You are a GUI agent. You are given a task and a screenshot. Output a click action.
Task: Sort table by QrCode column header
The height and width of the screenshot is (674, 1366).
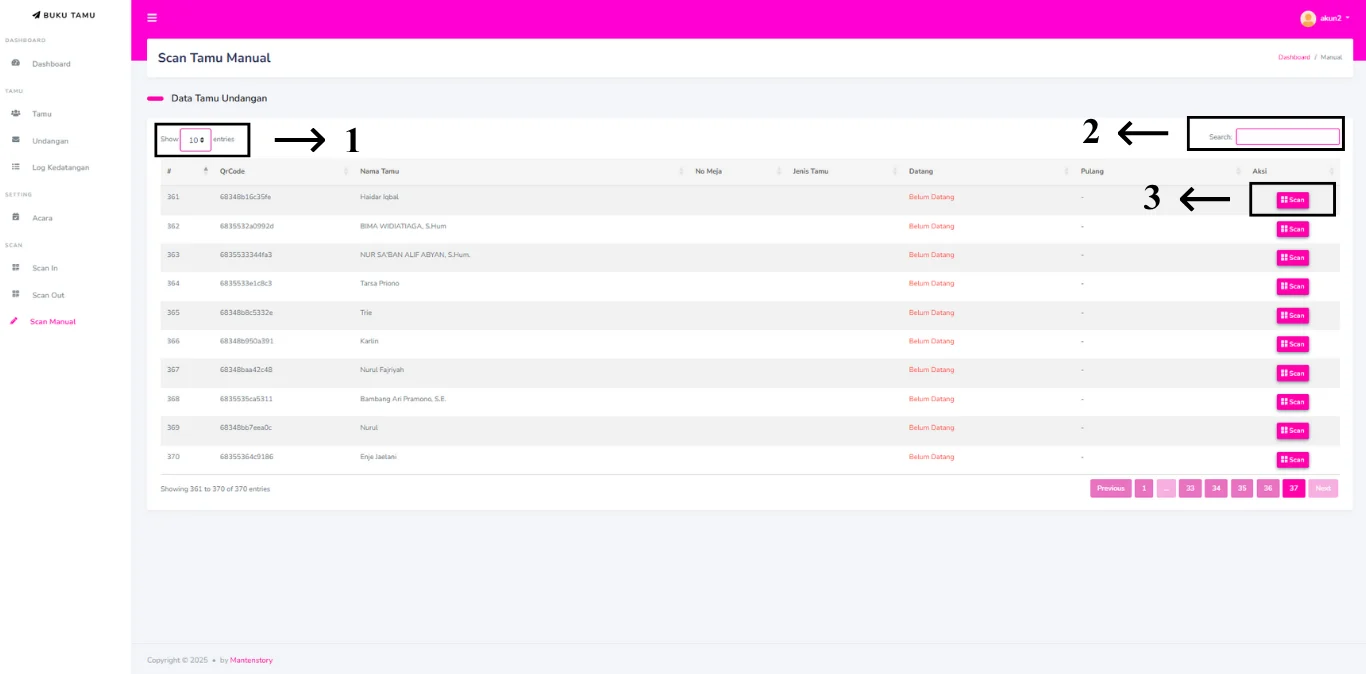click(232, 171)
